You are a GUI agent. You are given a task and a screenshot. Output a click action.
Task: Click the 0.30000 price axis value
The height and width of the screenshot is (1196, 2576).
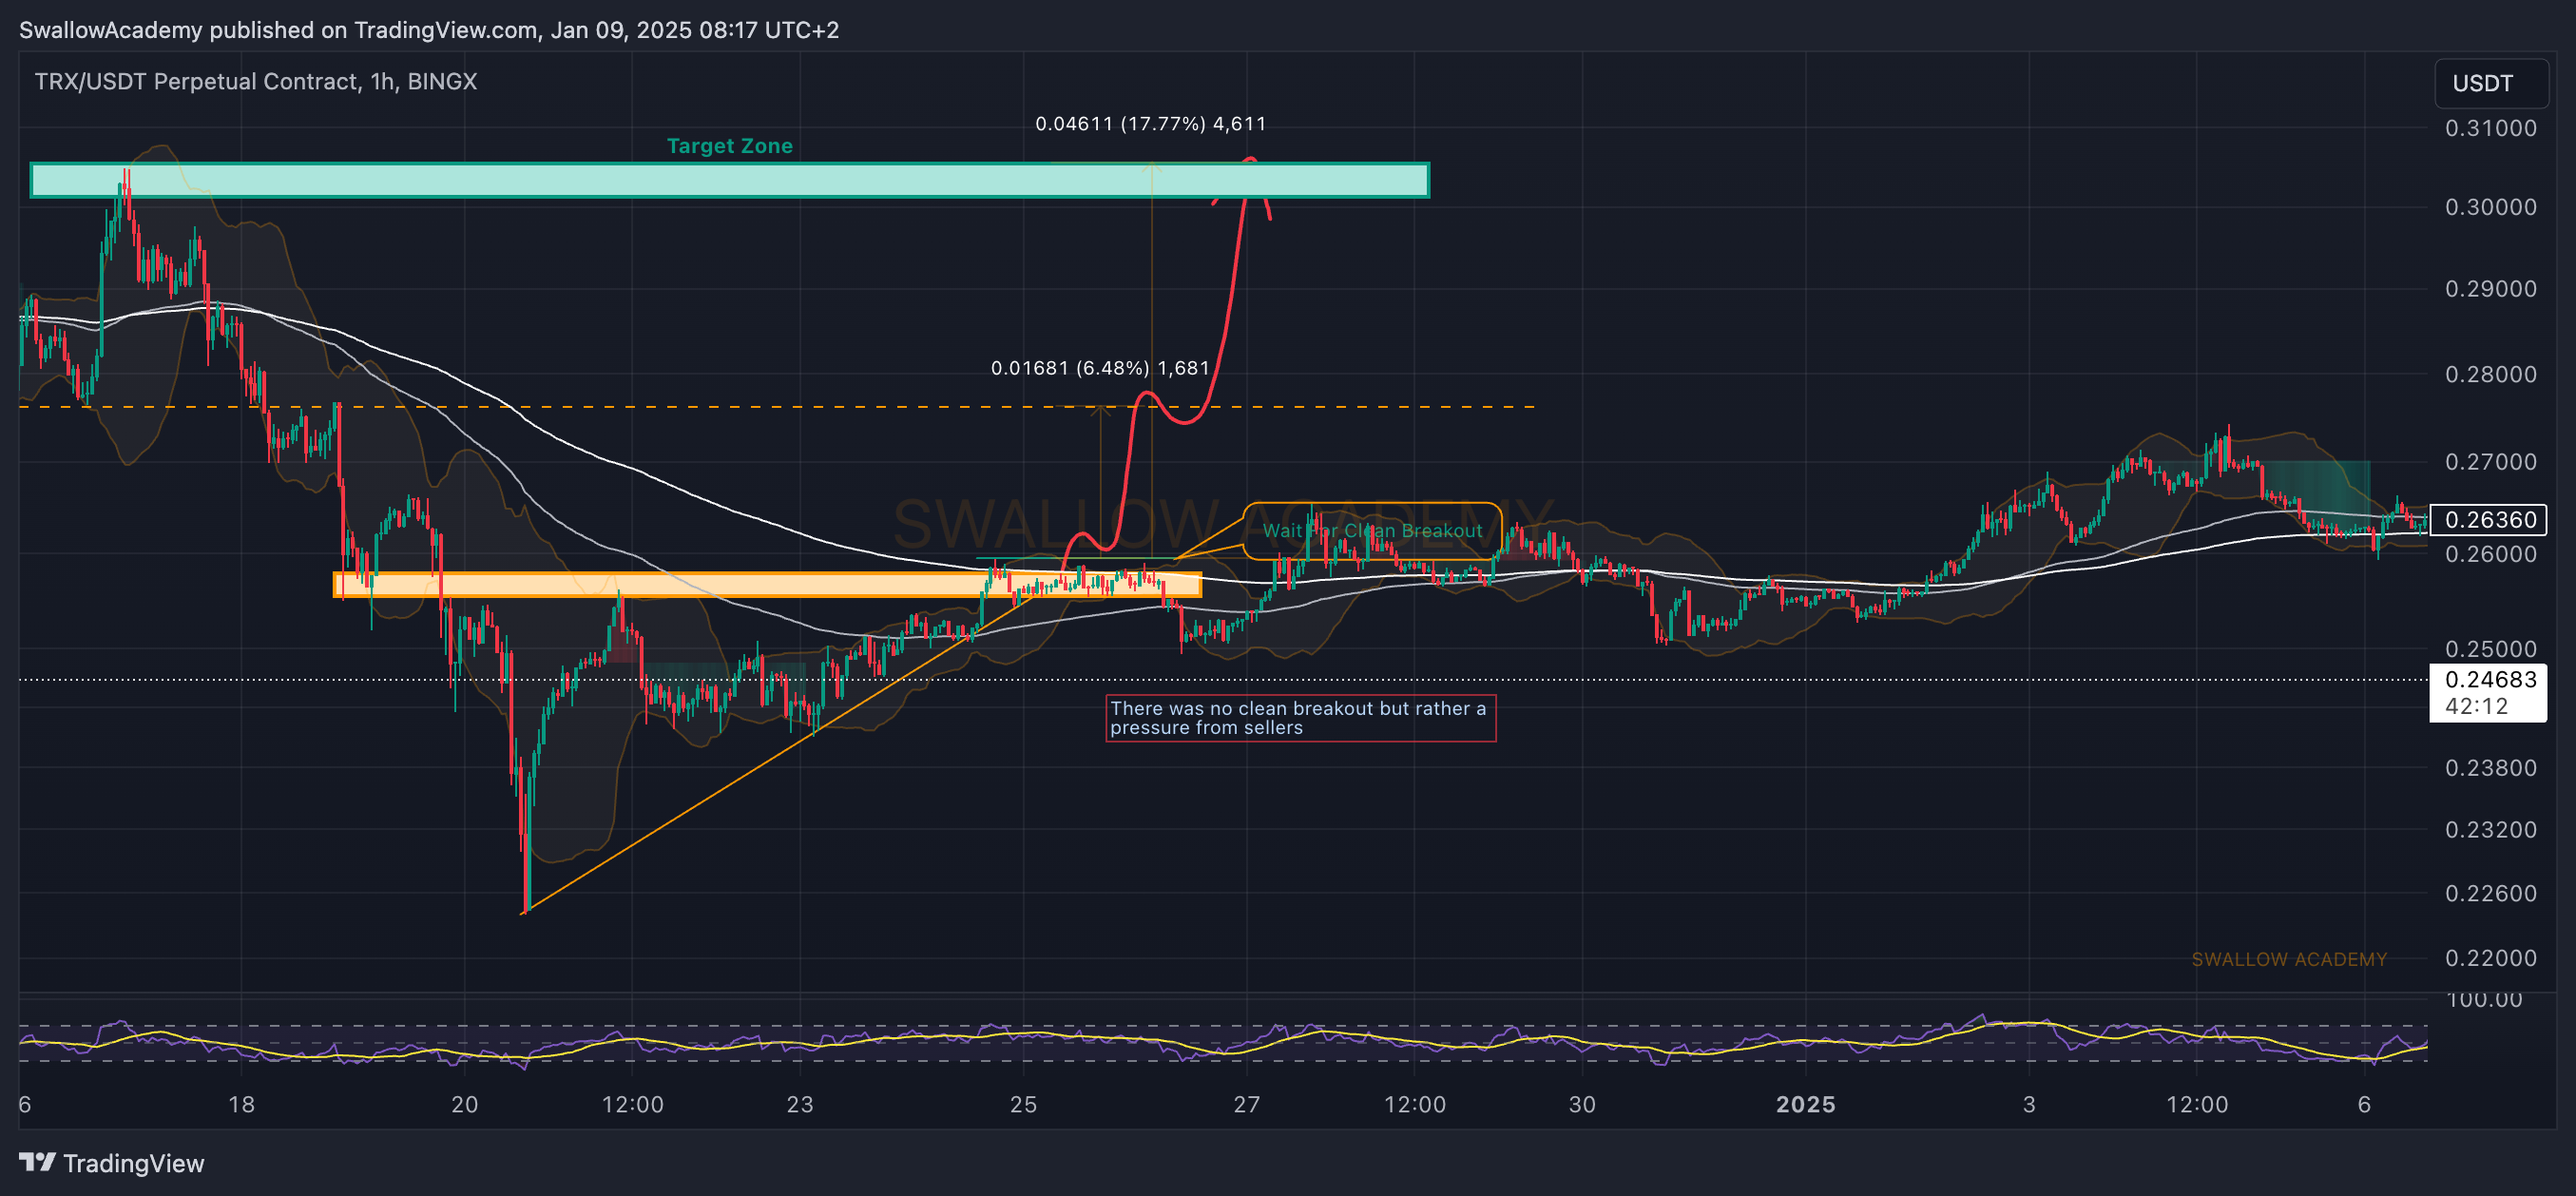2490,207
